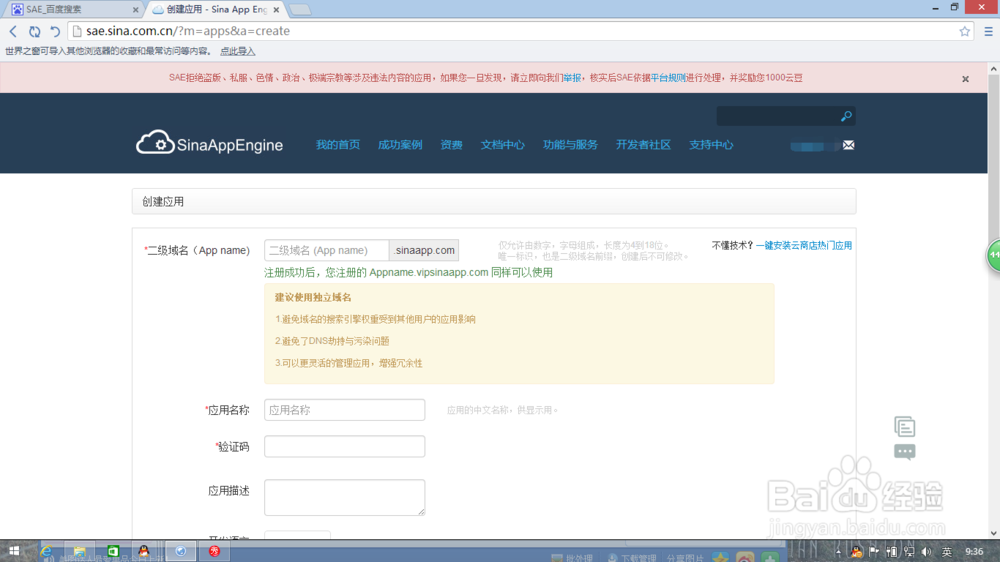1000x562 pixels.
Task: Open the QQ penguin taskbar icon
Action: [144, 551]
